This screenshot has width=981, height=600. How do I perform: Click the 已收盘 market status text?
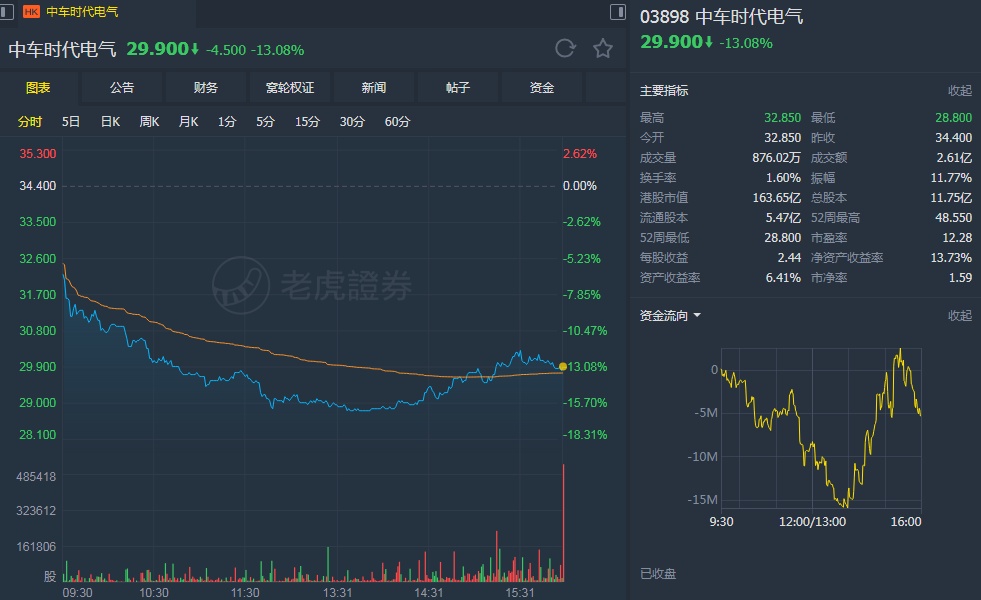658,574
